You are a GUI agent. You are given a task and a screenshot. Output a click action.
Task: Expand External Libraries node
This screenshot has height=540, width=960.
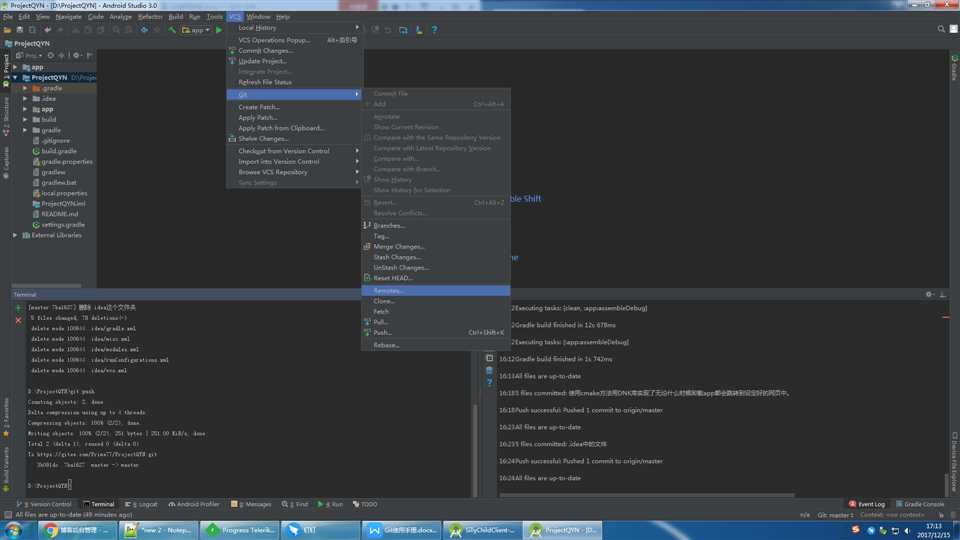pyautogui.click(x=15, y=235)
